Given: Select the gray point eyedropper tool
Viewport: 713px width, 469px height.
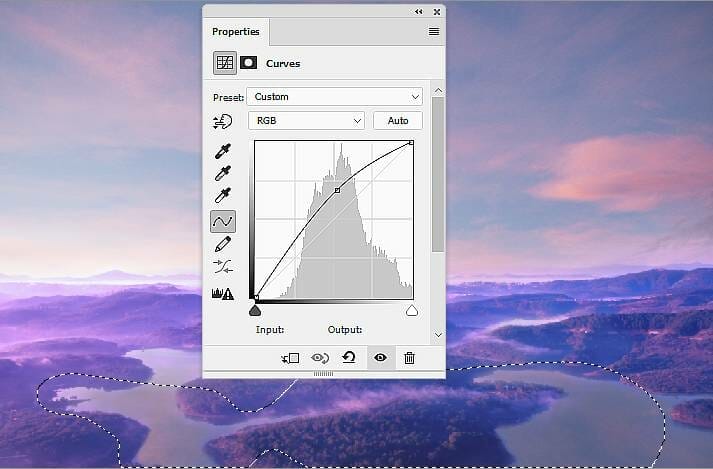Looking at the screenshot, I should click(223, 174).
